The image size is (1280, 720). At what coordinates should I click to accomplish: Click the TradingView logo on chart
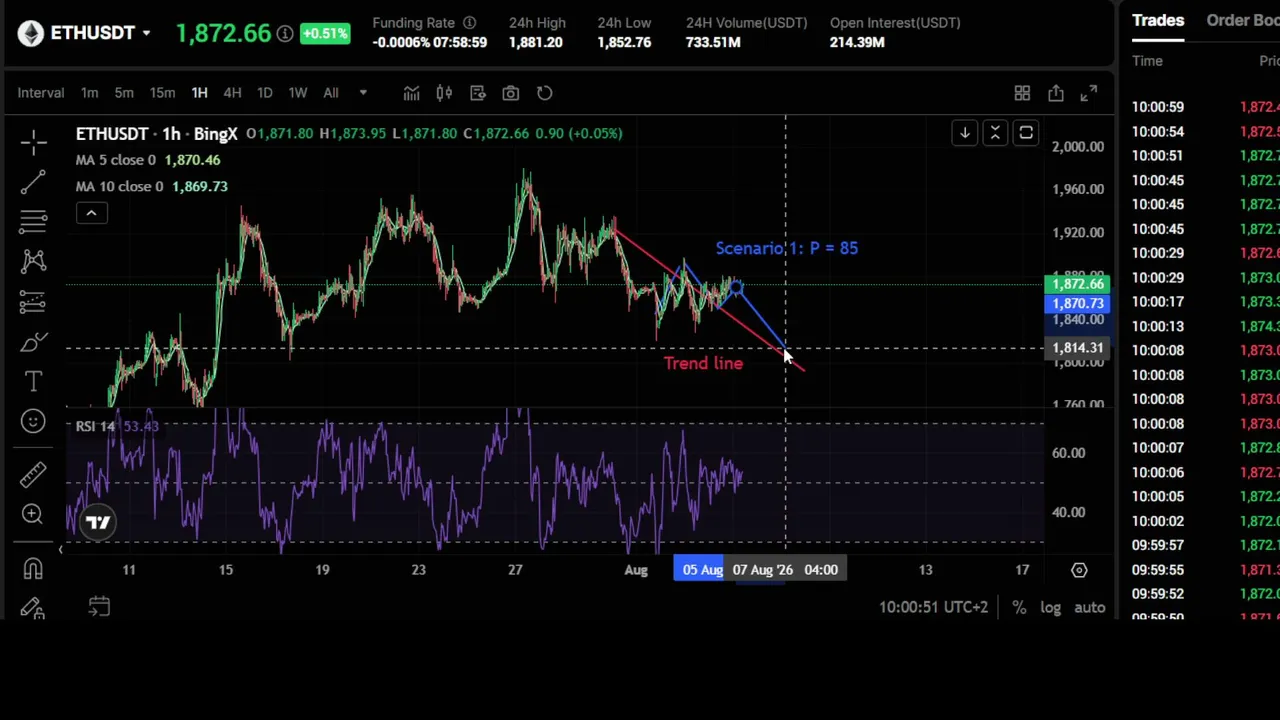pyautogui.click(x=98, y=521)
